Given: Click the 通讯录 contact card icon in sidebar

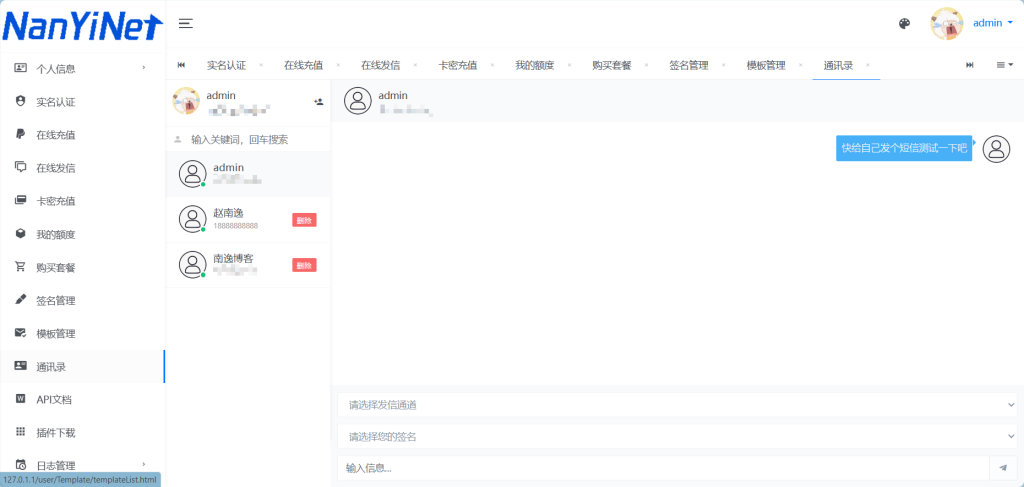Looking at the screenshot, I should (21, 366).
